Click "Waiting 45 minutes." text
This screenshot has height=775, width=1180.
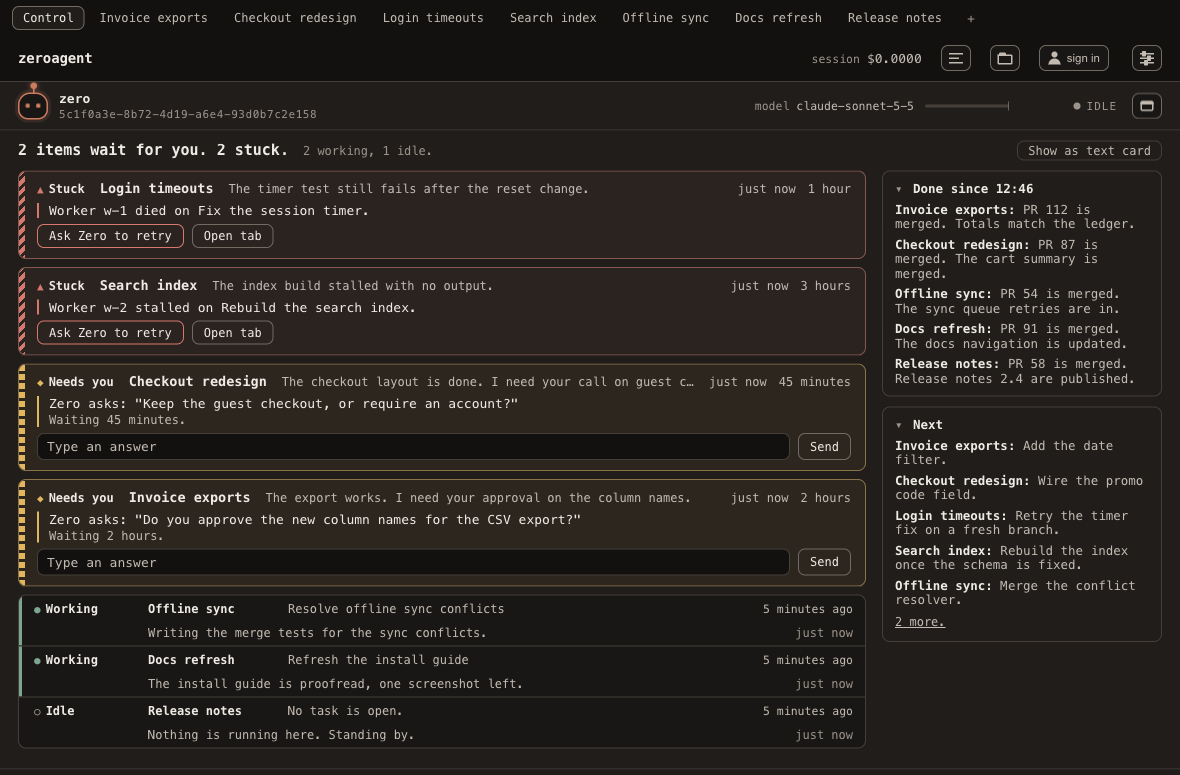click(117, 420)
